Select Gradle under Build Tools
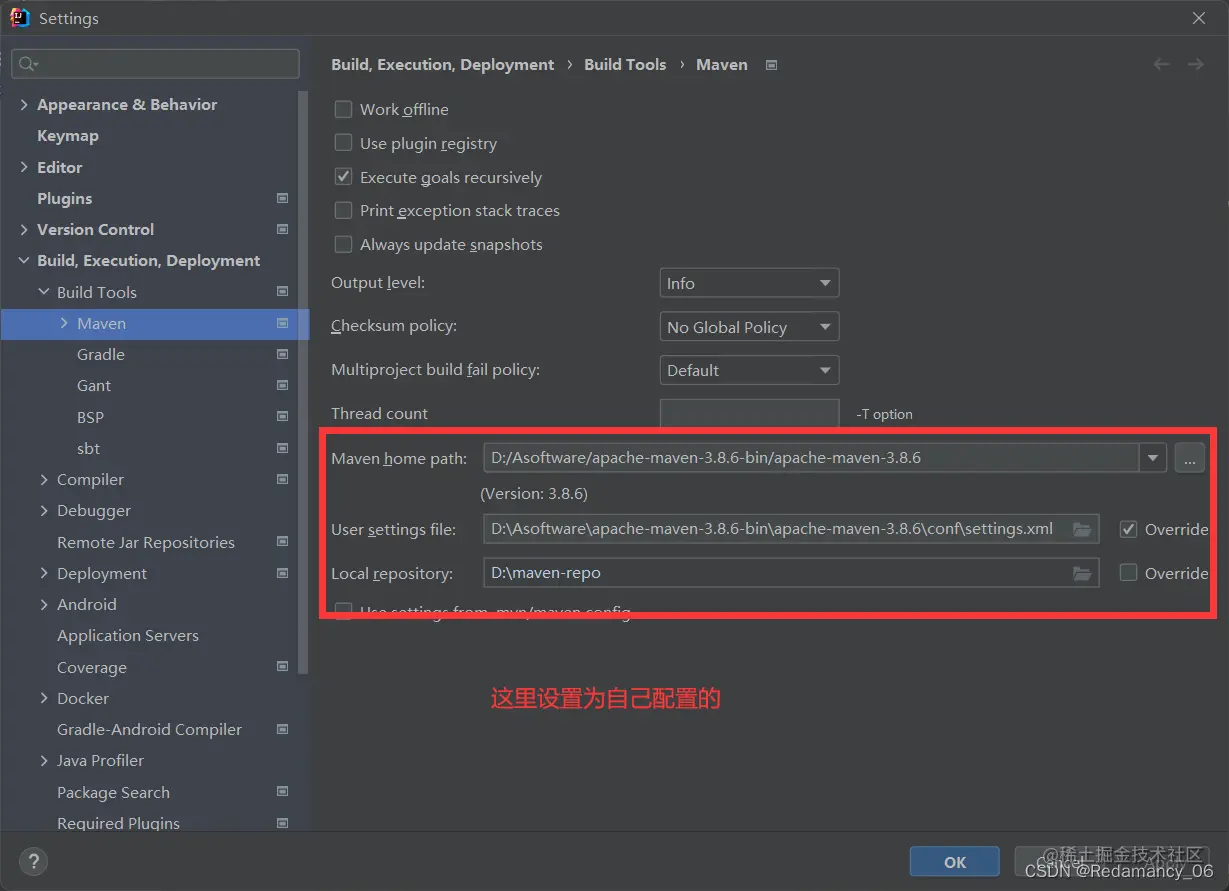The image size is (1229, 891). [101, 354]
